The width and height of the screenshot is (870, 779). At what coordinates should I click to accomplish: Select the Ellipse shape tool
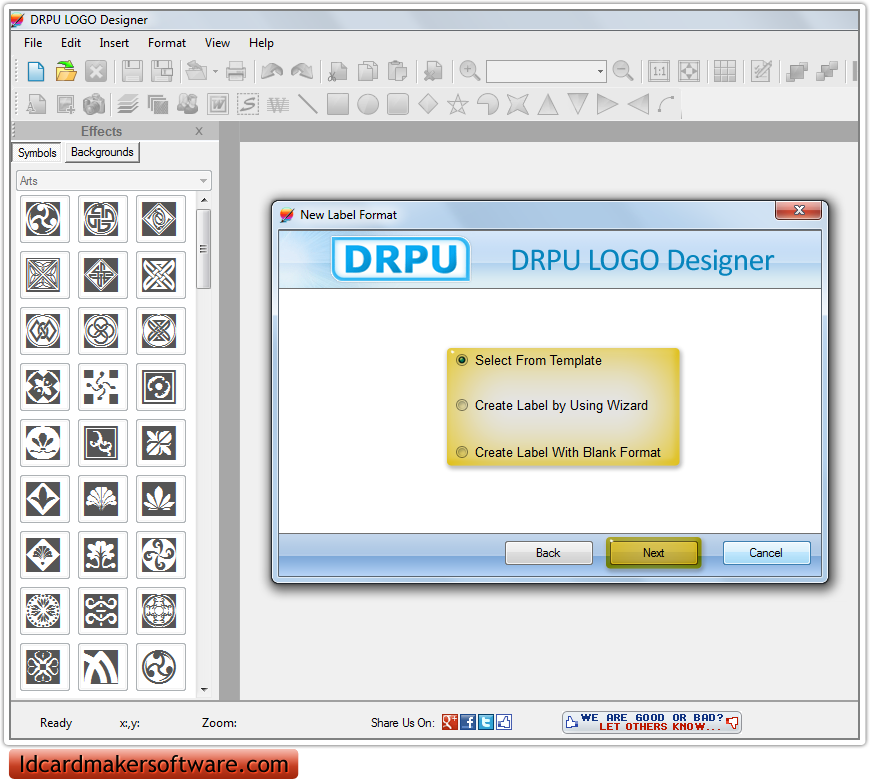pos(366,103)
